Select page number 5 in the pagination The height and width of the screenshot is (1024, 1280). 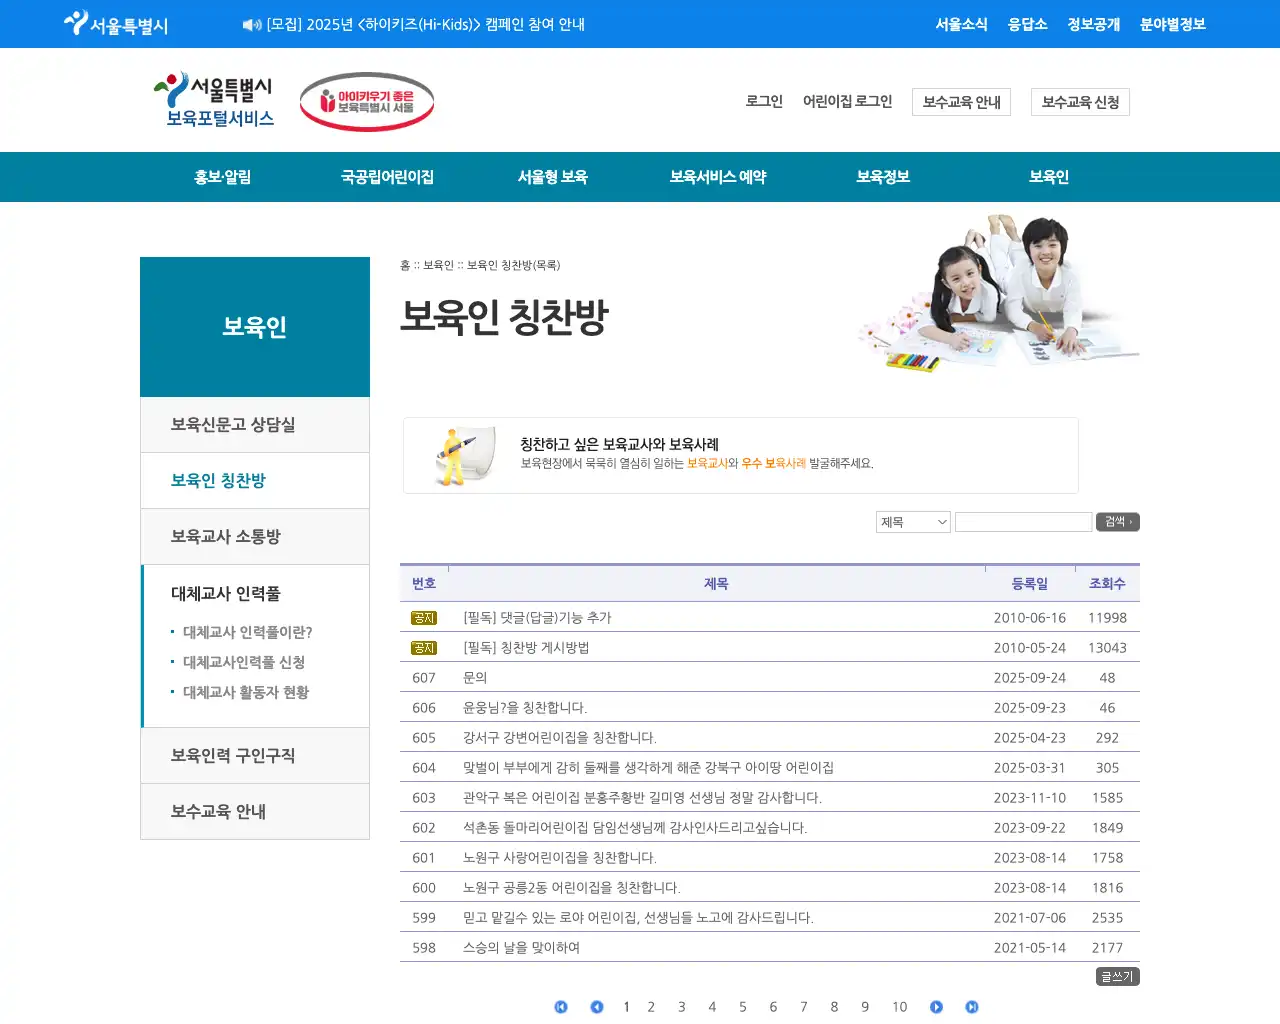(743, 1007)
